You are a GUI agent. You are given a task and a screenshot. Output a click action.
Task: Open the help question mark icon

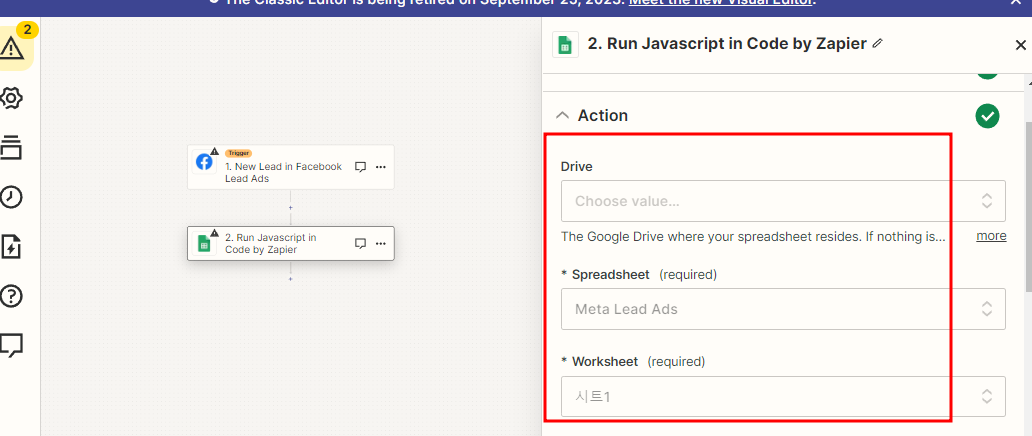coord(11,296)
